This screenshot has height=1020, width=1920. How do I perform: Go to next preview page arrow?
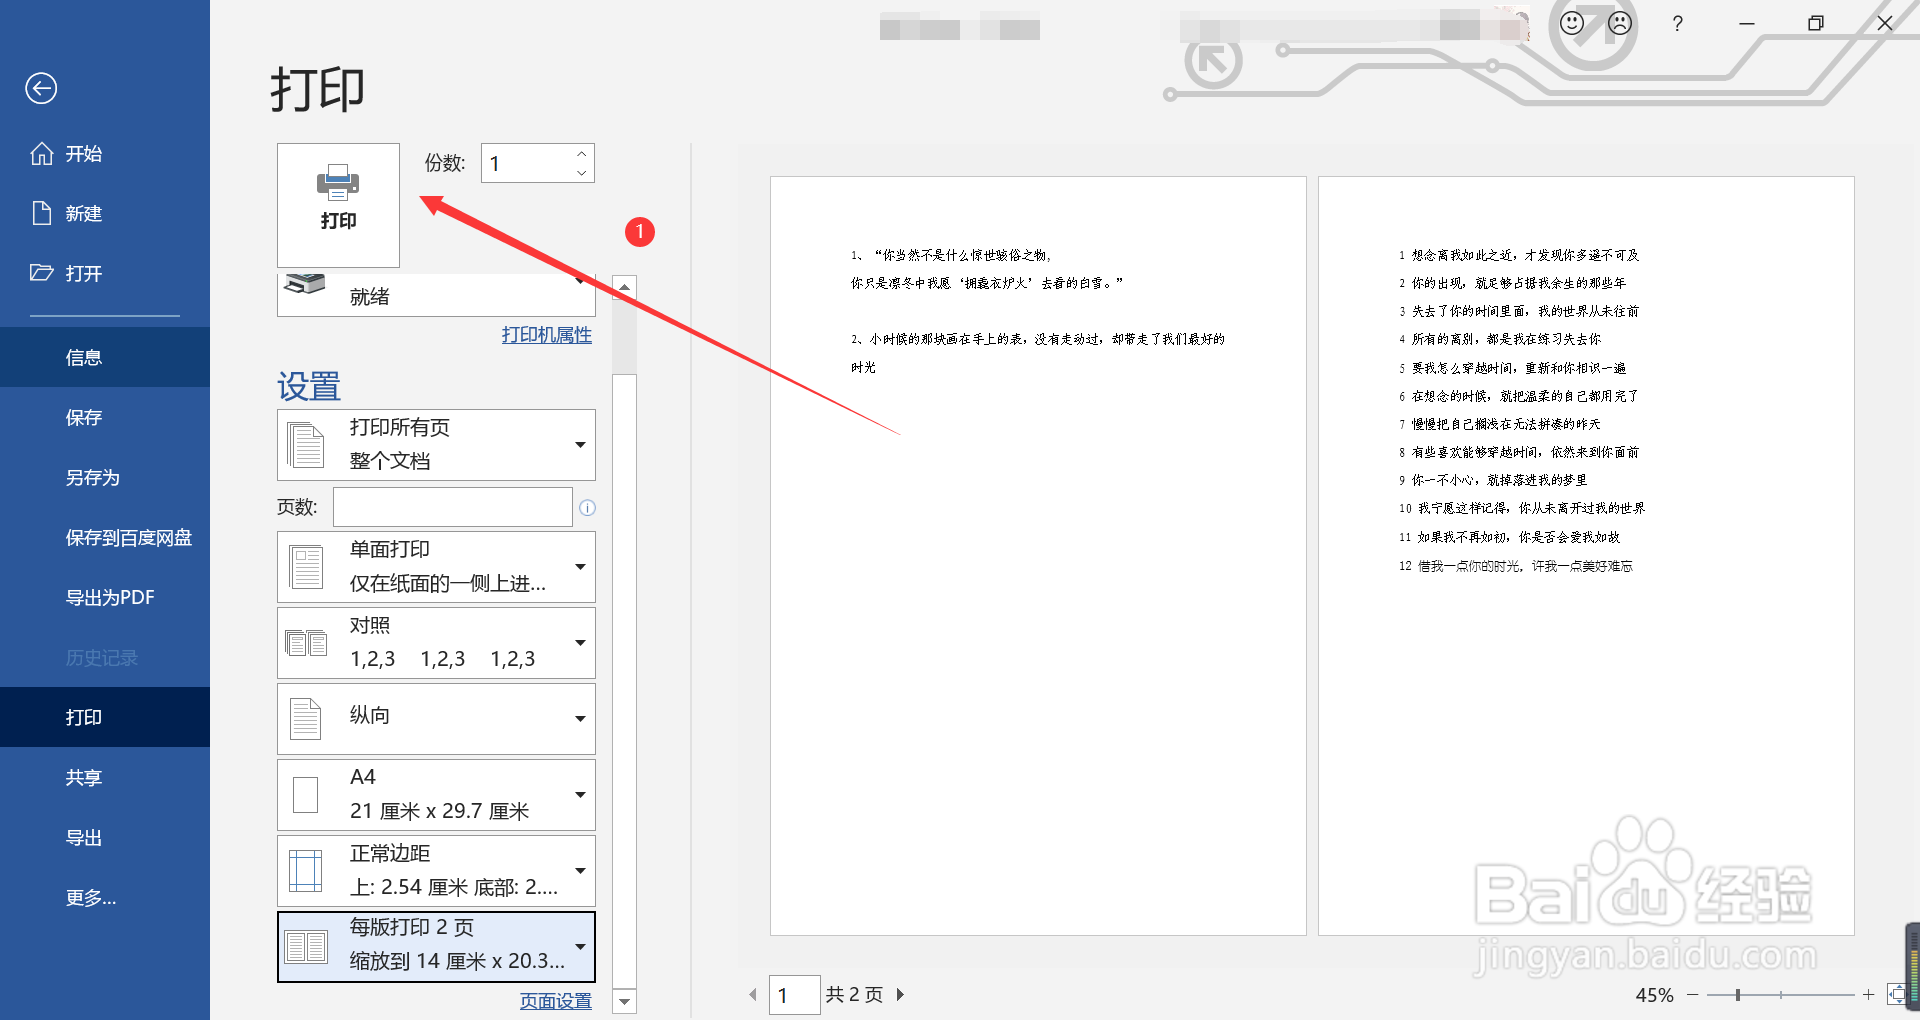point(900,995)
